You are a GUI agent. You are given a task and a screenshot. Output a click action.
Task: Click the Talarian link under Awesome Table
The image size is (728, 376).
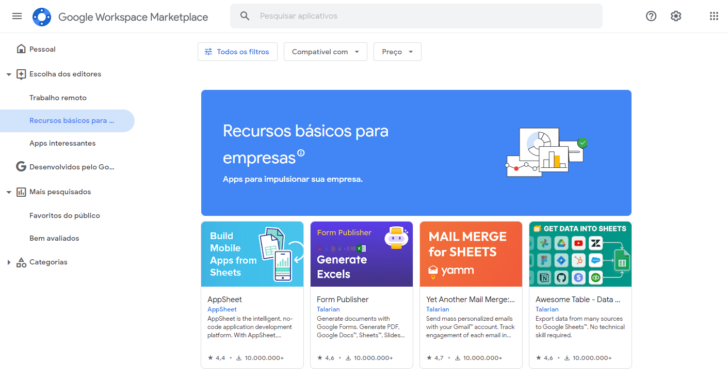547,309
